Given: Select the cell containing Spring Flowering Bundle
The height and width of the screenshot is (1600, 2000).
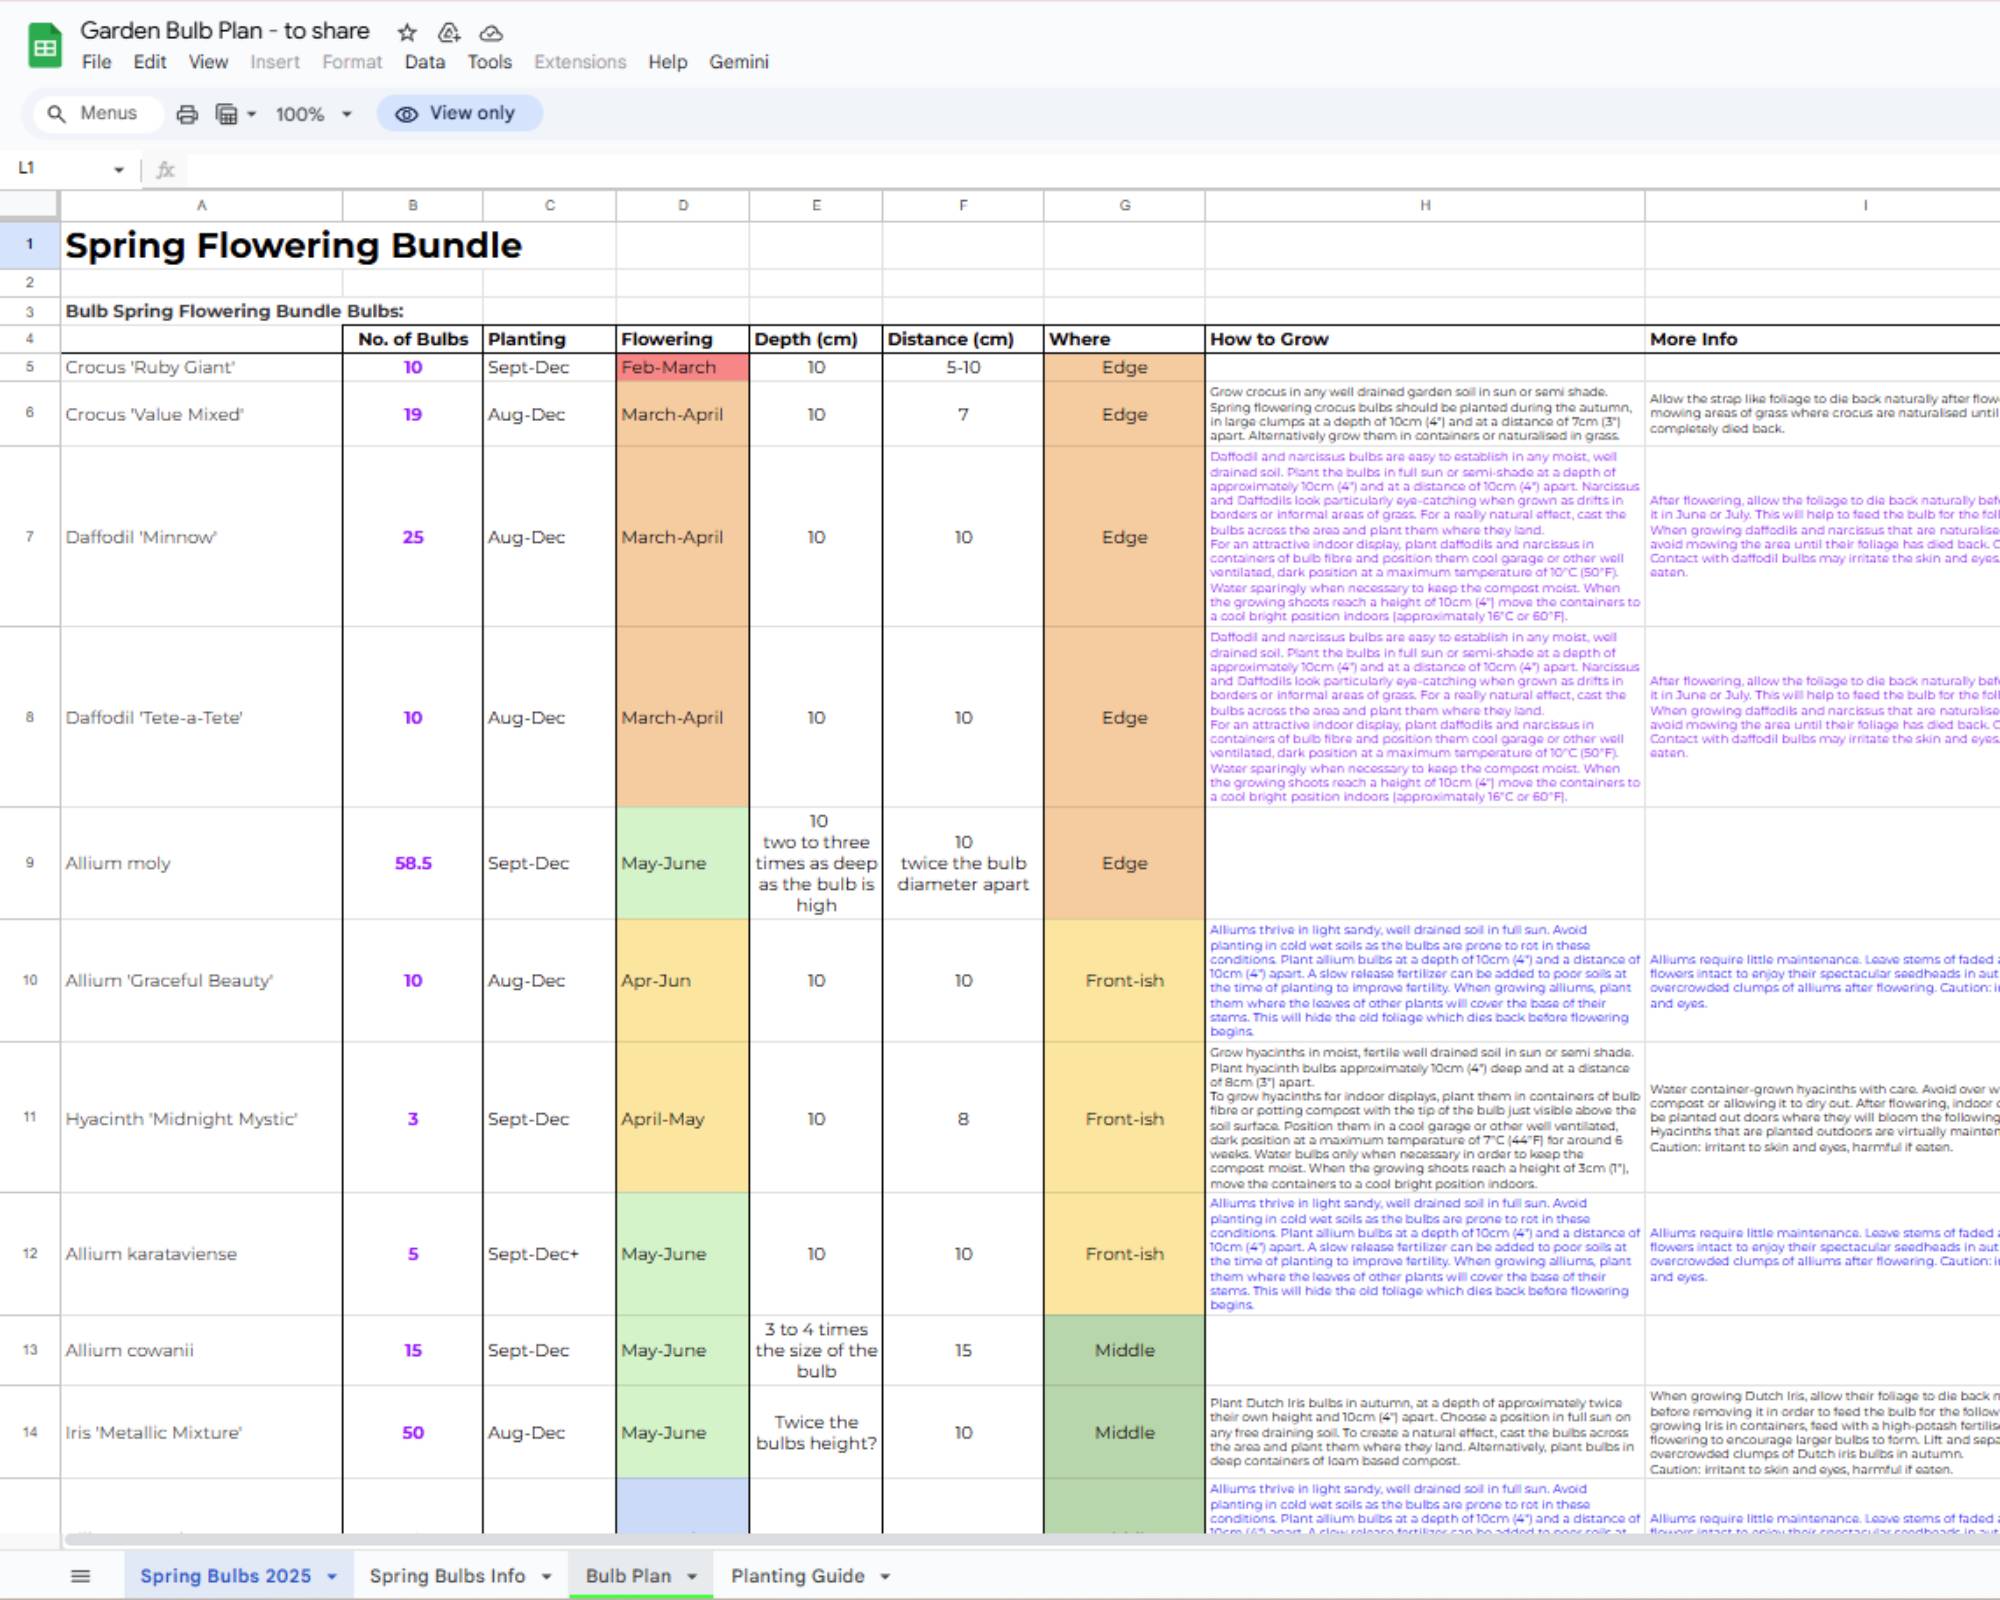Looking at the screenshot, I should click(x=200, y=244).
